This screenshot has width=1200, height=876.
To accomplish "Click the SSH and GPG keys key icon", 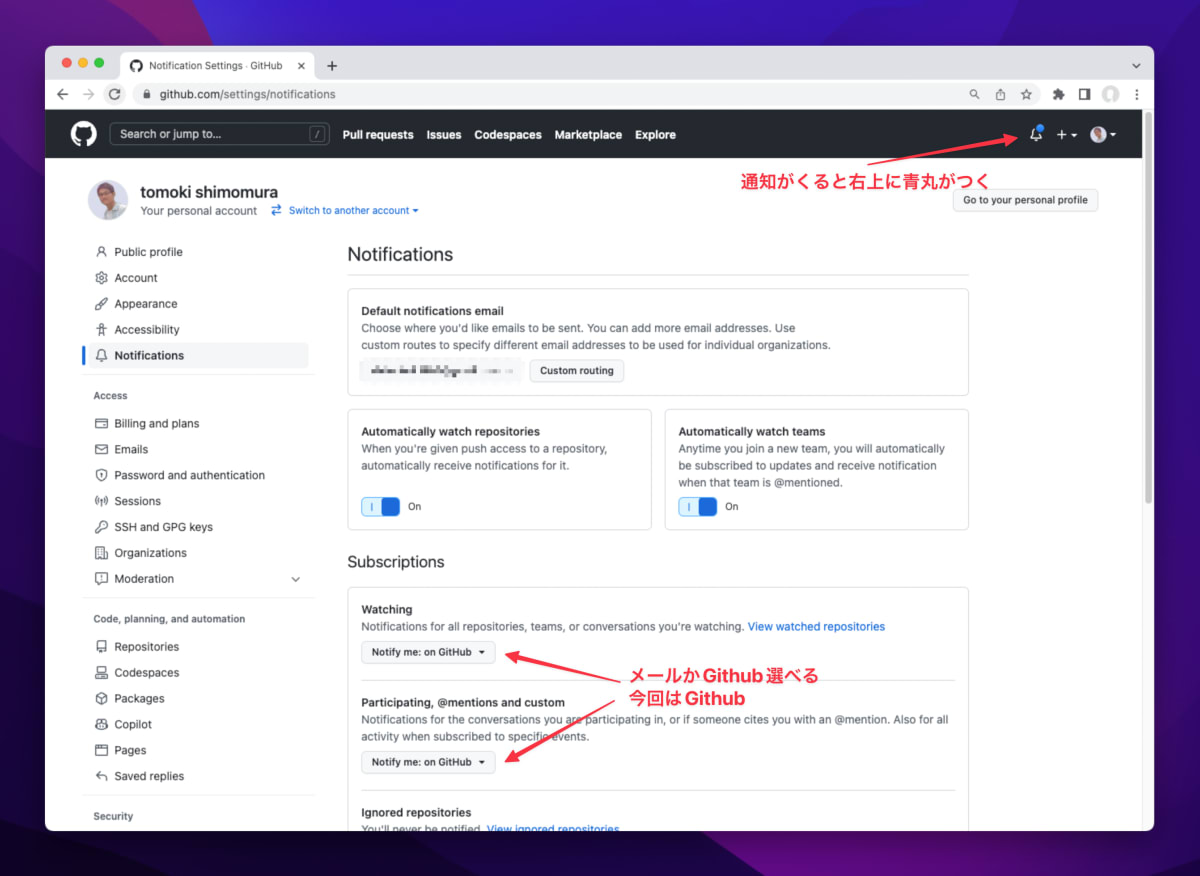I will point(101,527).
